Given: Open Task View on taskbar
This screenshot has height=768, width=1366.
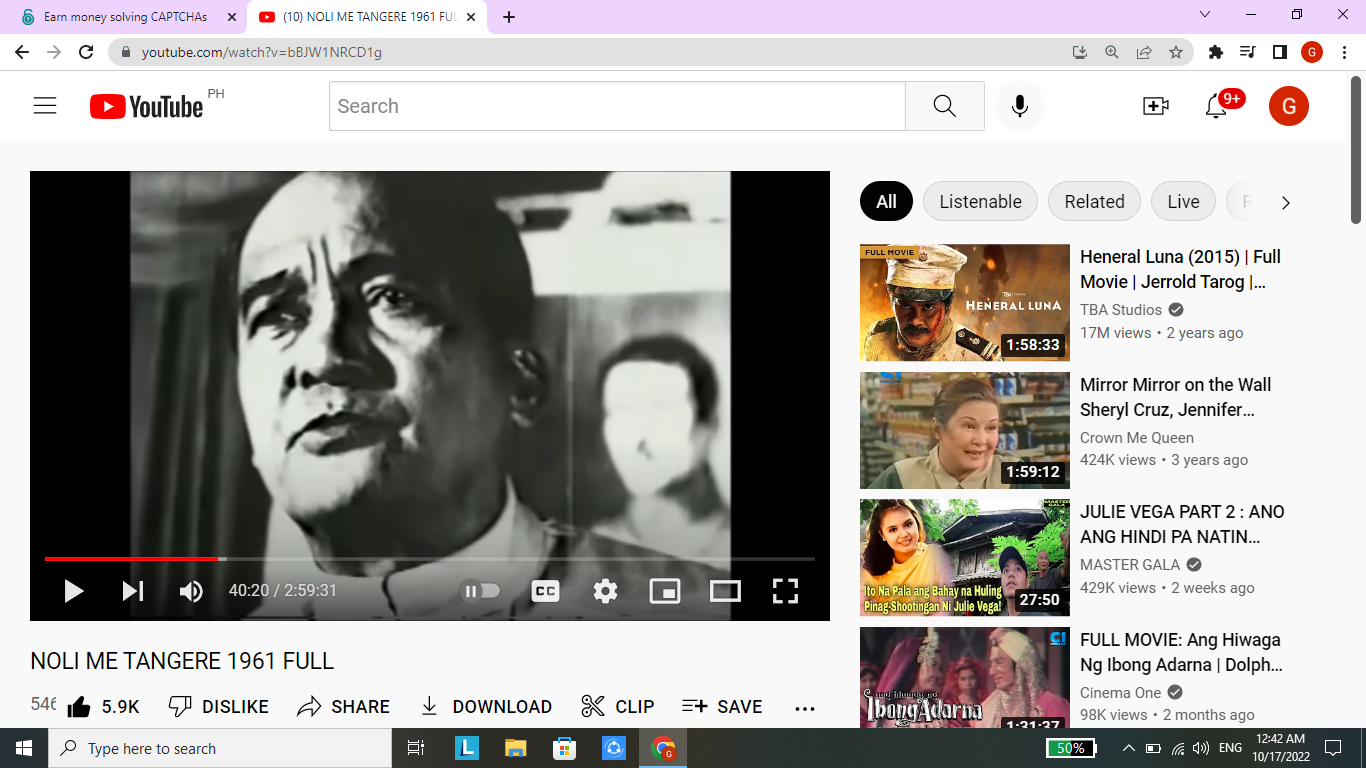Looking at the screenshot, I should click(x=416, y=748).
